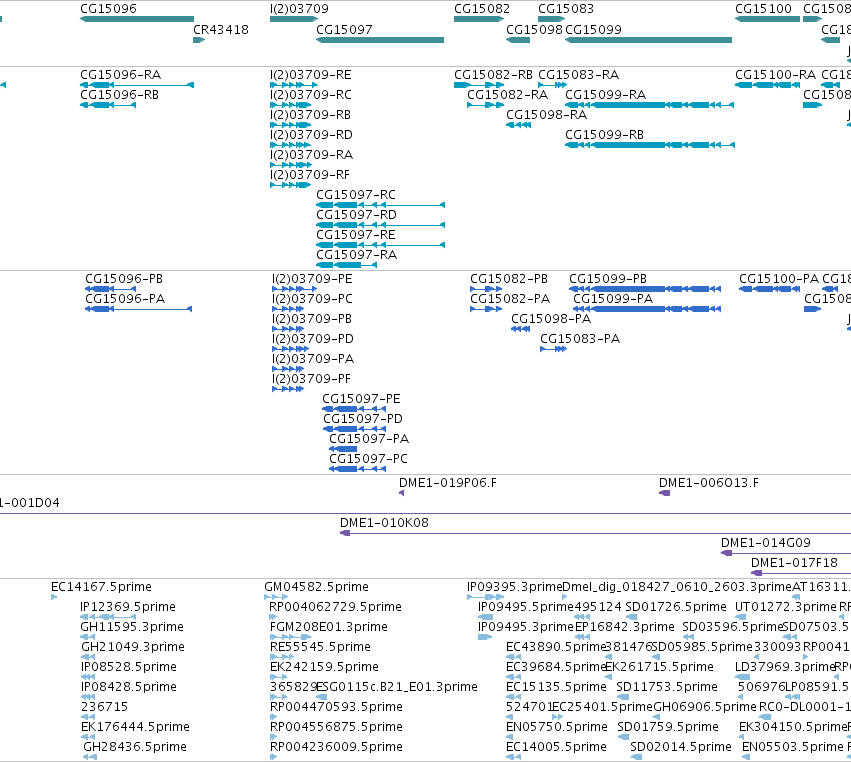Open the DME1-010K08 clone label
The height and width of the screenshot is (762, 851).
[x=384, y=523]
